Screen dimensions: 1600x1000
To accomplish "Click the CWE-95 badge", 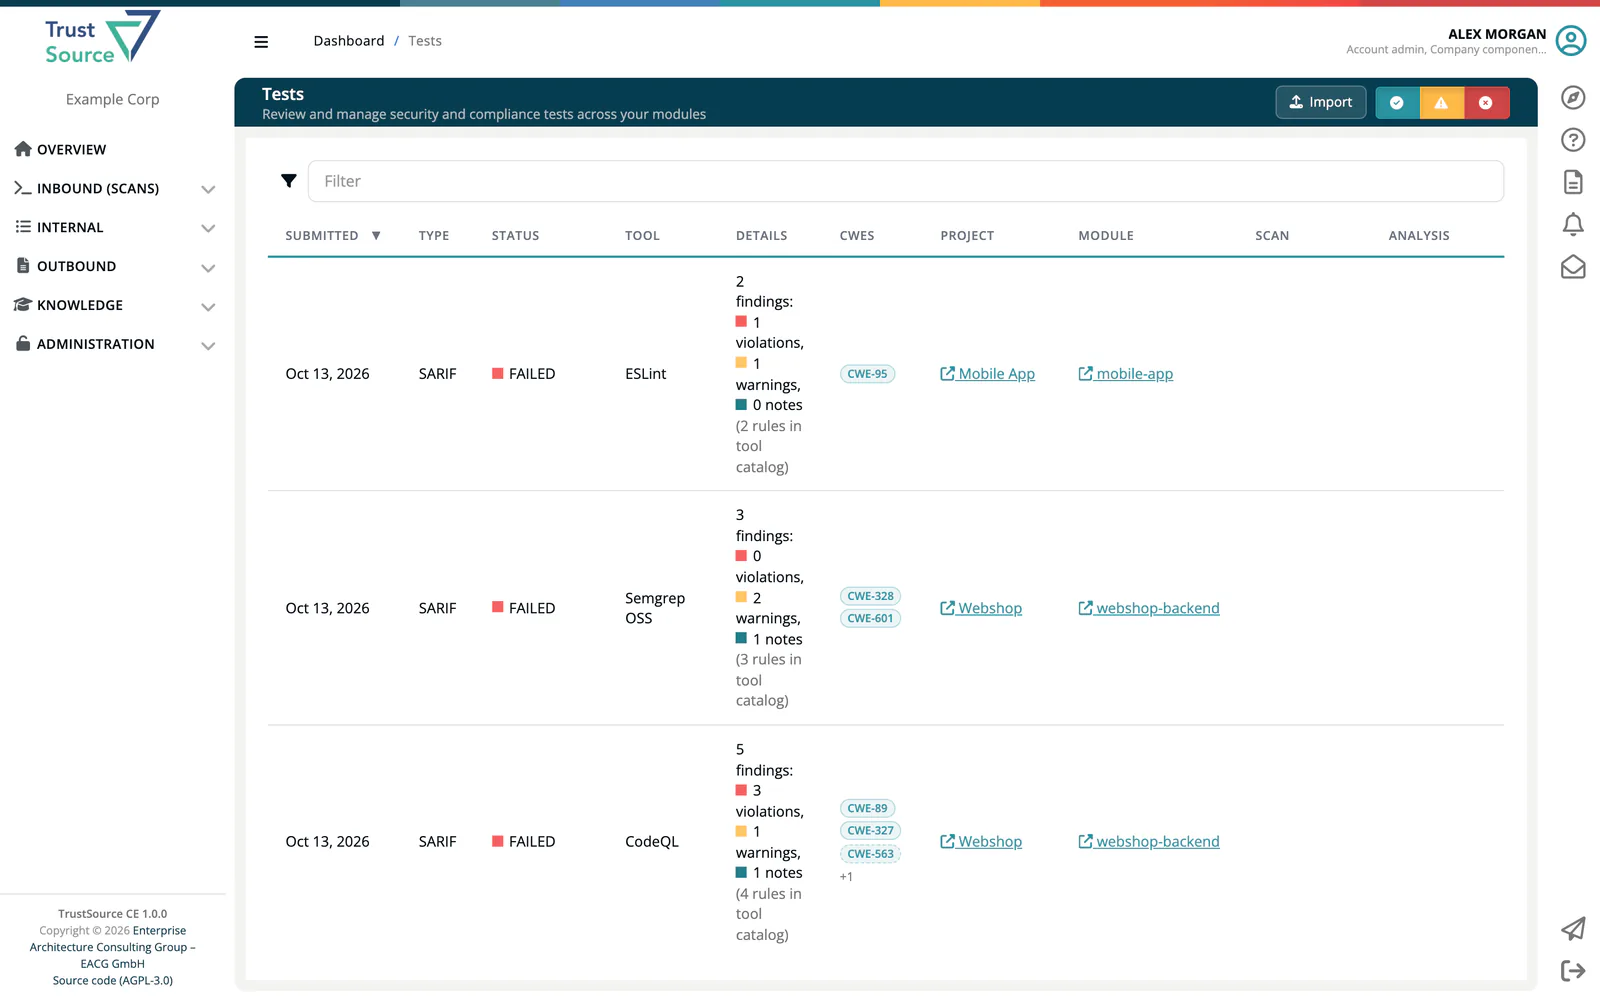I will tap(867, 374).
